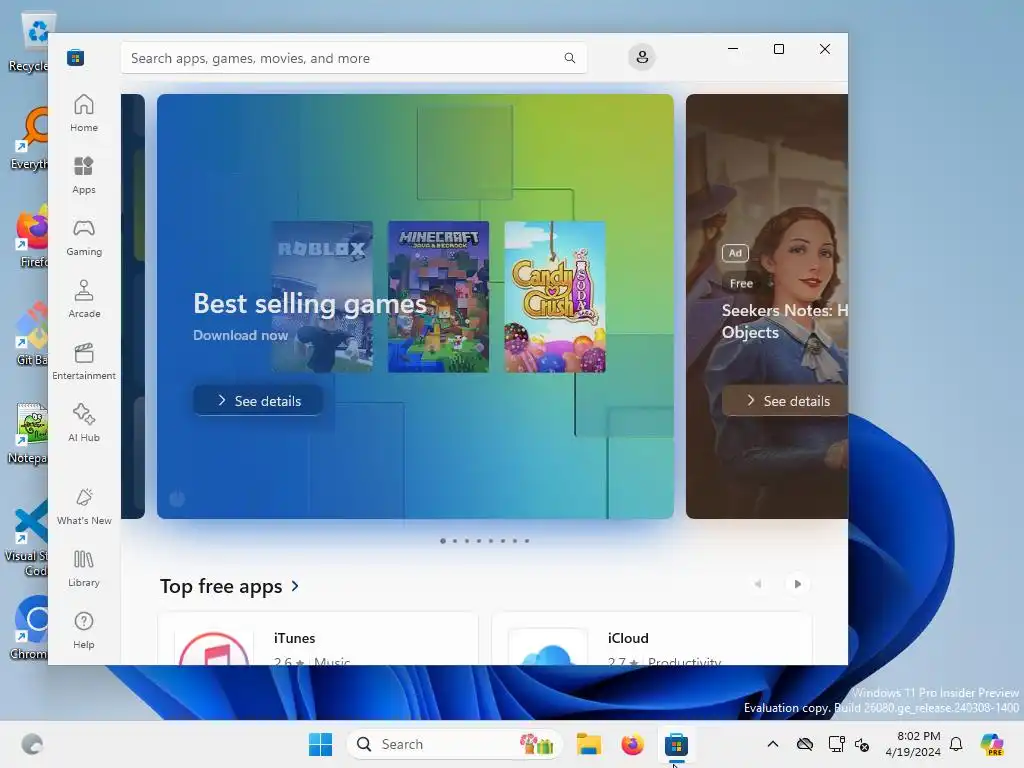Open the notifications bell in taskbar

click(956, 744)
